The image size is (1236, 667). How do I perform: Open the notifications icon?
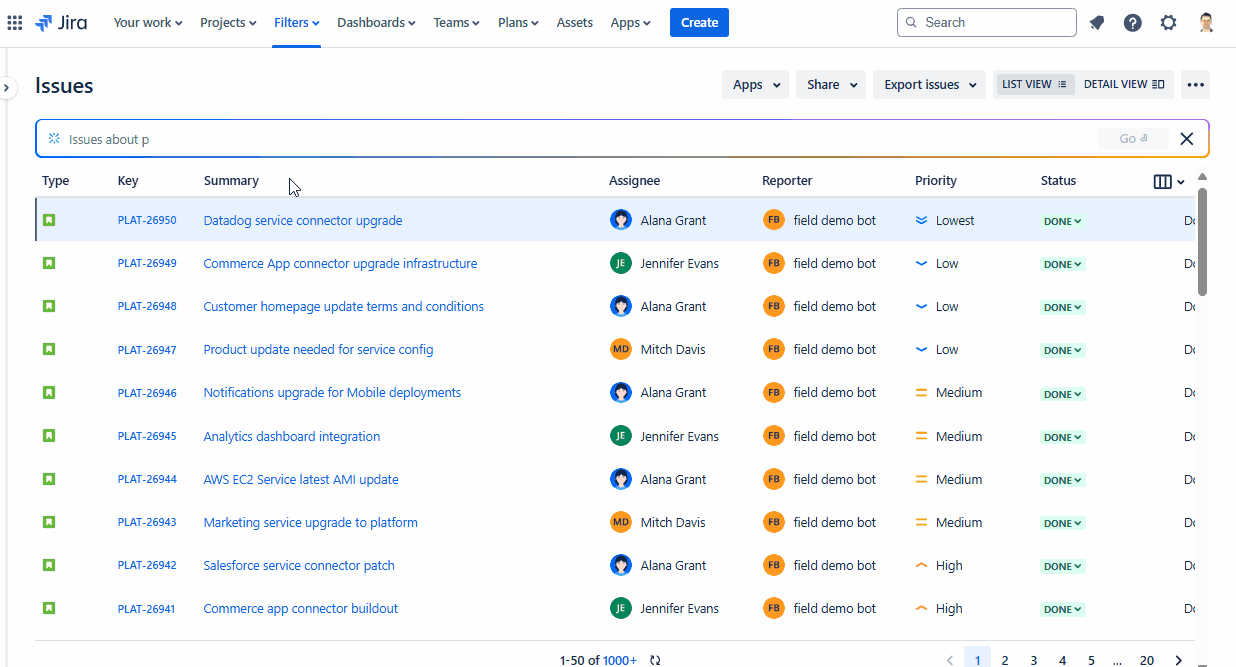click(x=1097, y=22)
